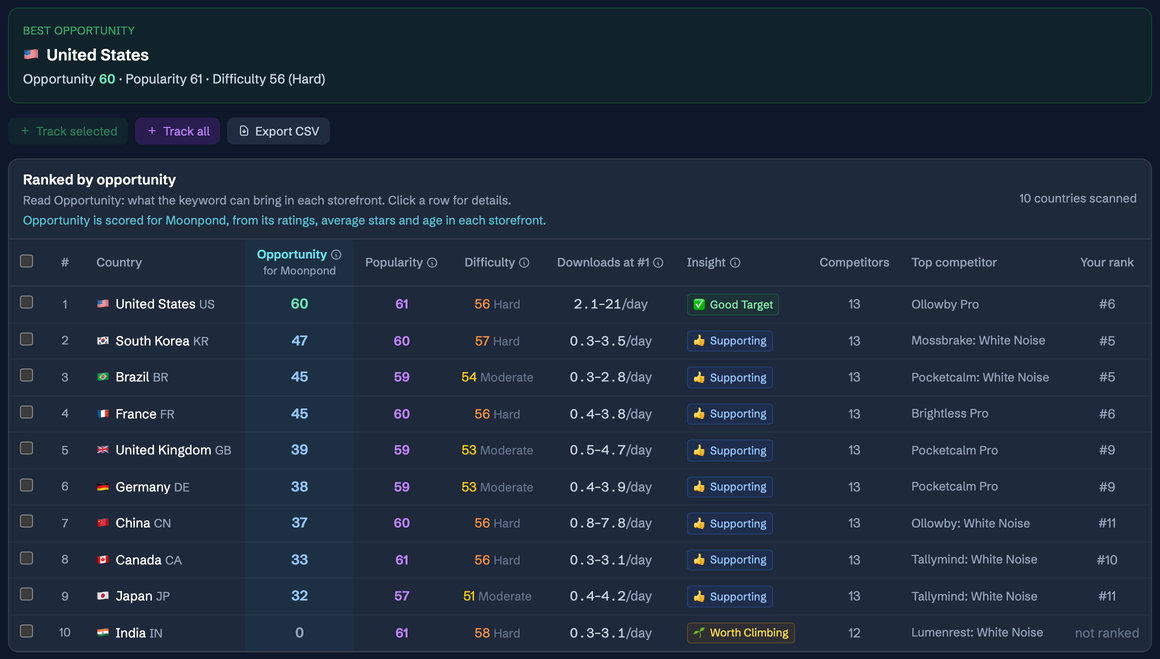Click Japan's popularity value 57

click(402, 596)
